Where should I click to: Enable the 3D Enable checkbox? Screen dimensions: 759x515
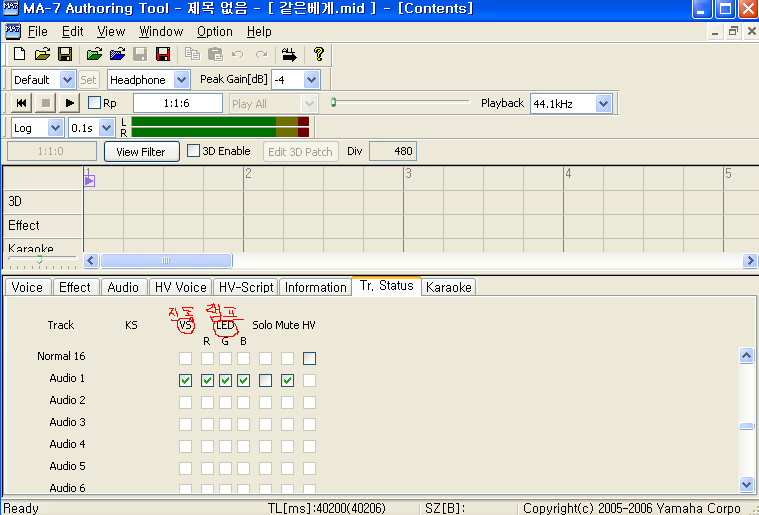(x=193, y=151)
